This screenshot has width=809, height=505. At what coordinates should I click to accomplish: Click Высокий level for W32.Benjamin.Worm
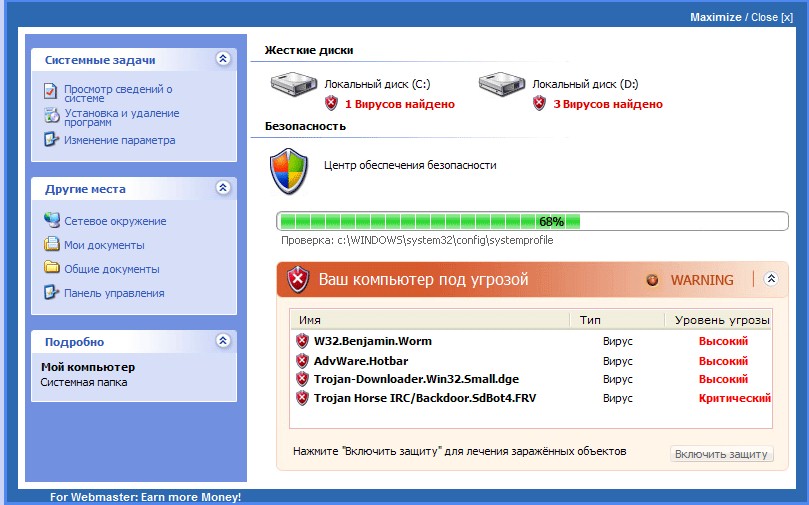pyautogui.click(x=723, y=341)
